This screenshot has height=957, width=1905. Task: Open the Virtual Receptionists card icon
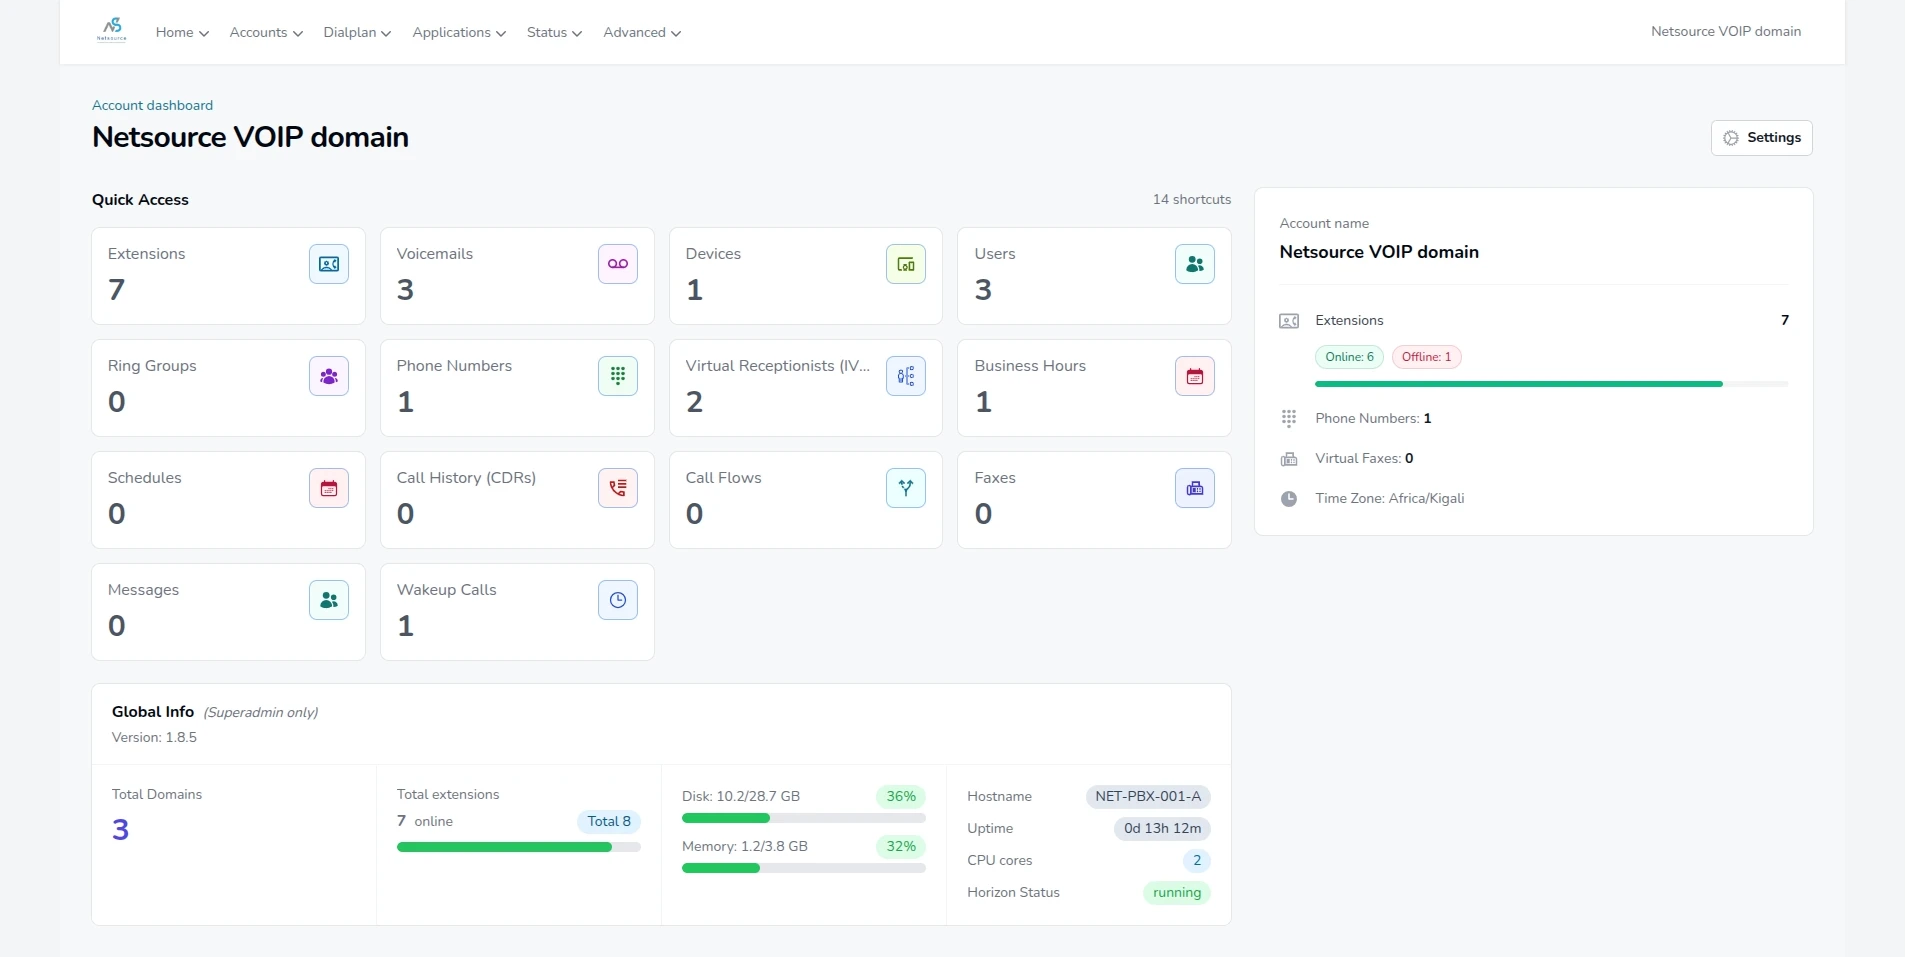[x=906, y=376]
